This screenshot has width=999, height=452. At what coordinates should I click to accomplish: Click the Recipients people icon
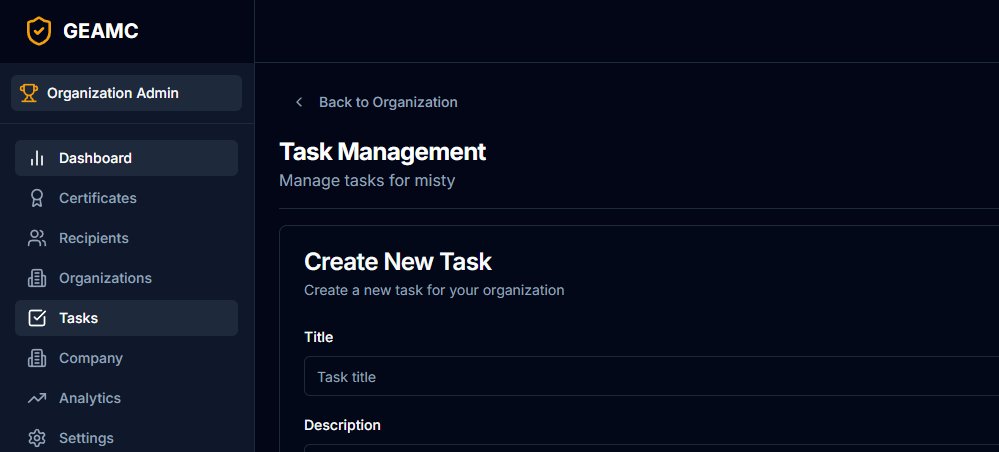37,238
